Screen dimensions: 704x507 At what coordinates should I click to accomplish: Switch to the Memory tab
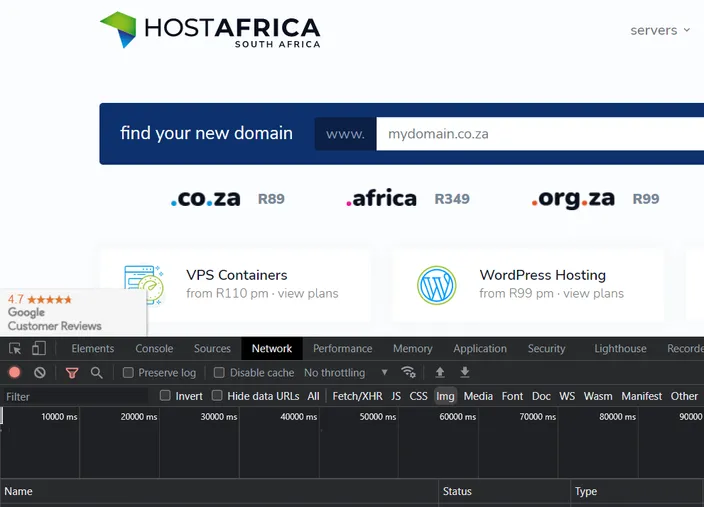[x=413, y=348]
